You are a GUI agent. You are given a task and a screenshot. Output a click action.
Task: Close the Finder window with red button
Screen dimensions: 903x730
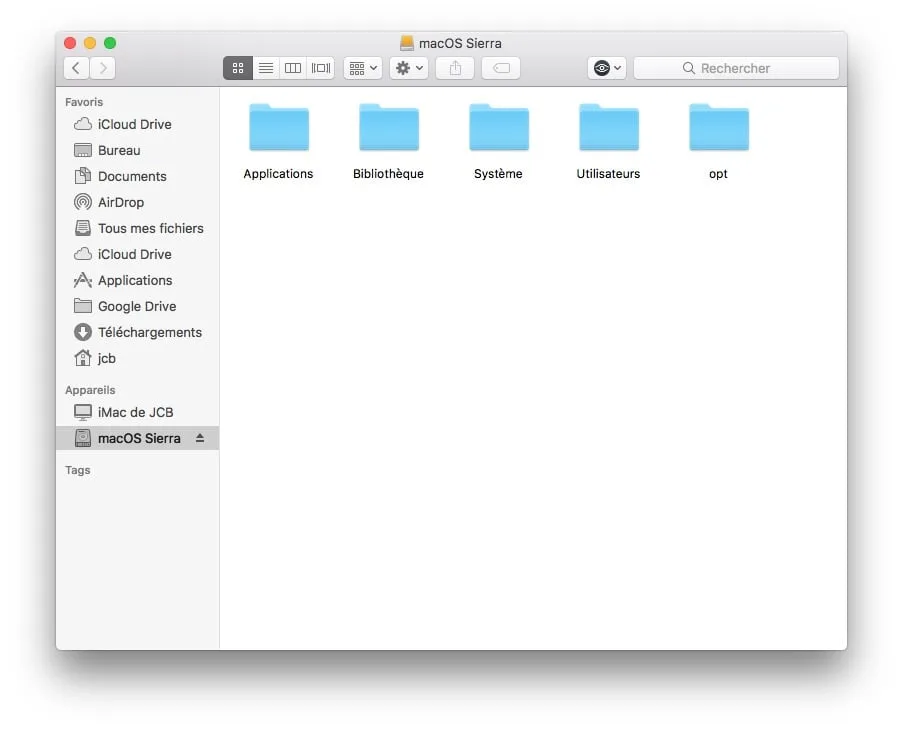[x=70, y=43]
